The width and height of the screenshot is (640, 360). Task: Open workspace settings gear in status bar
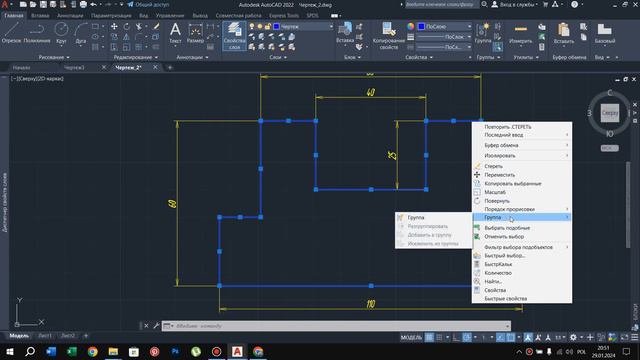[573, 337]
